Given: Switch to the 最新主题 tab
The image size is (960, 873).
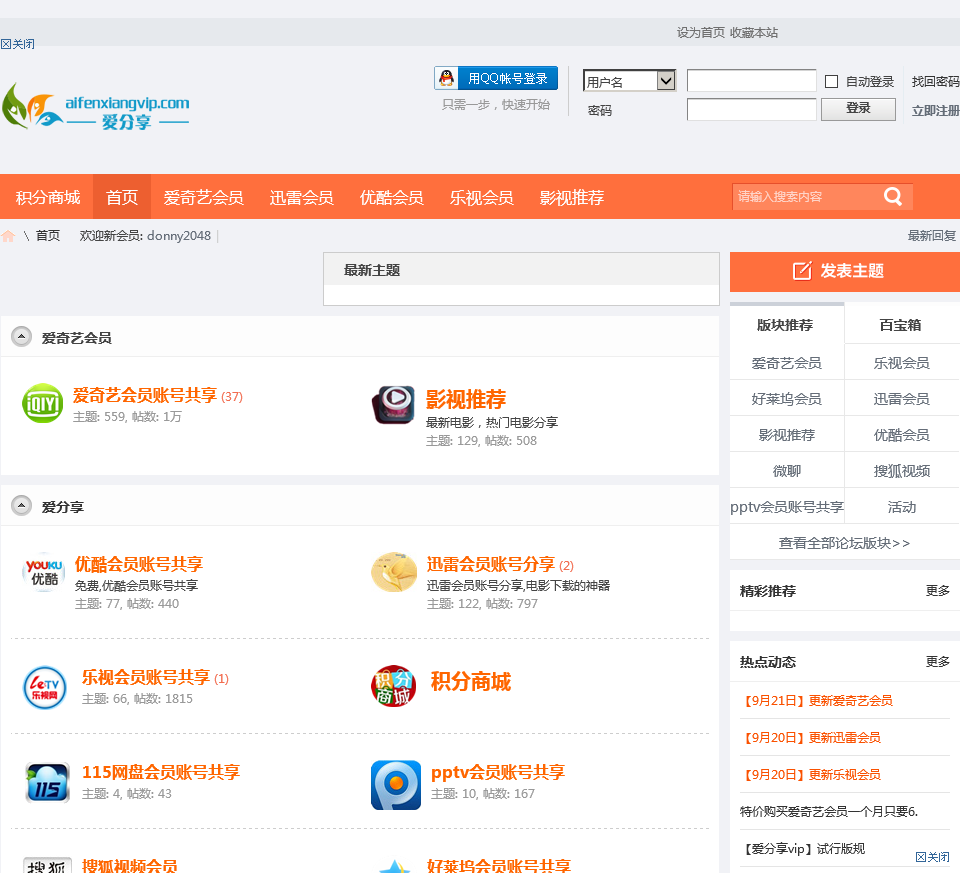Looking at the screenshot, I should click(372, 270).
